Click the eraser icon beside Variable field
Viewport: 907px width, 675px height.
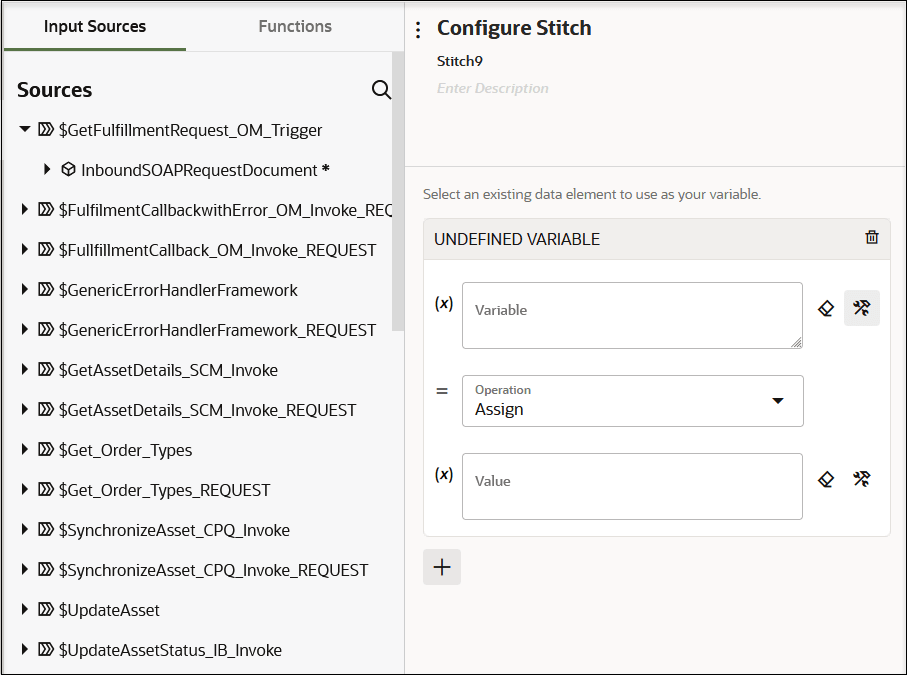tap(826, 309)
